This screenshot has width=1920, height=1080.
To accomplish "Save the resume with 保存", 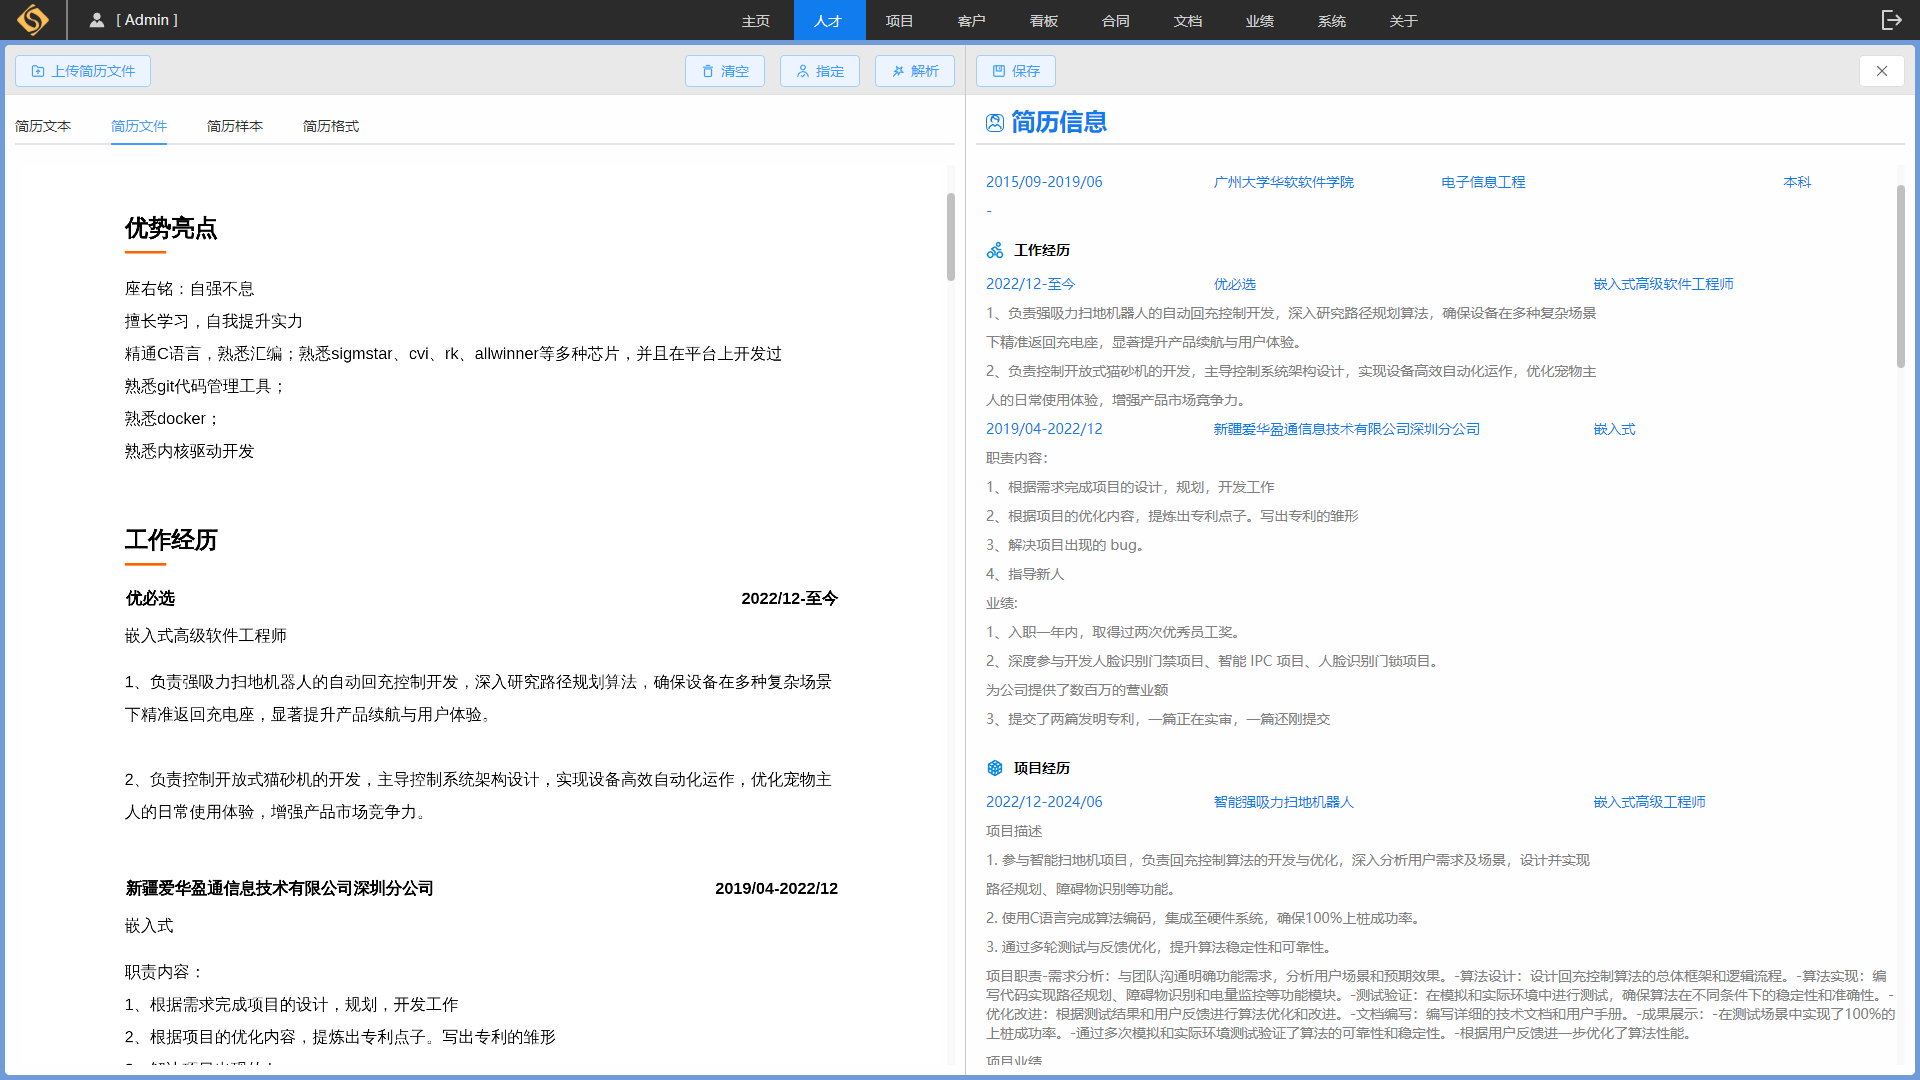I will tap(1016, 71).
